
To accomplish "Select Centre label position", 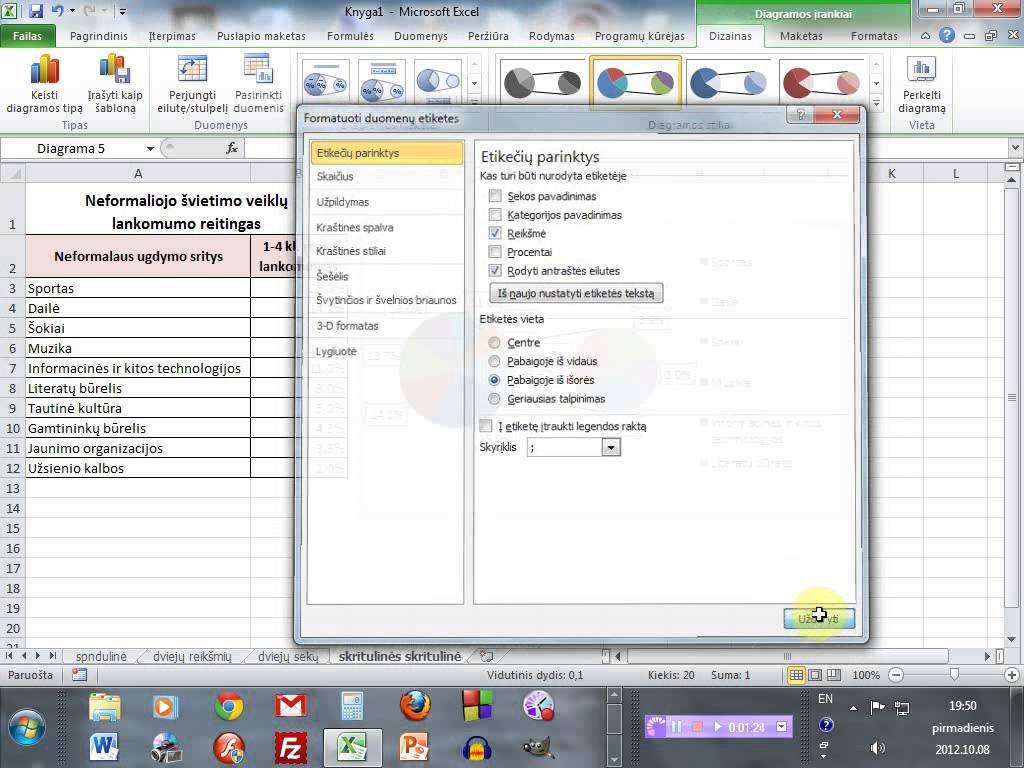I will click(x=494, y=342).
